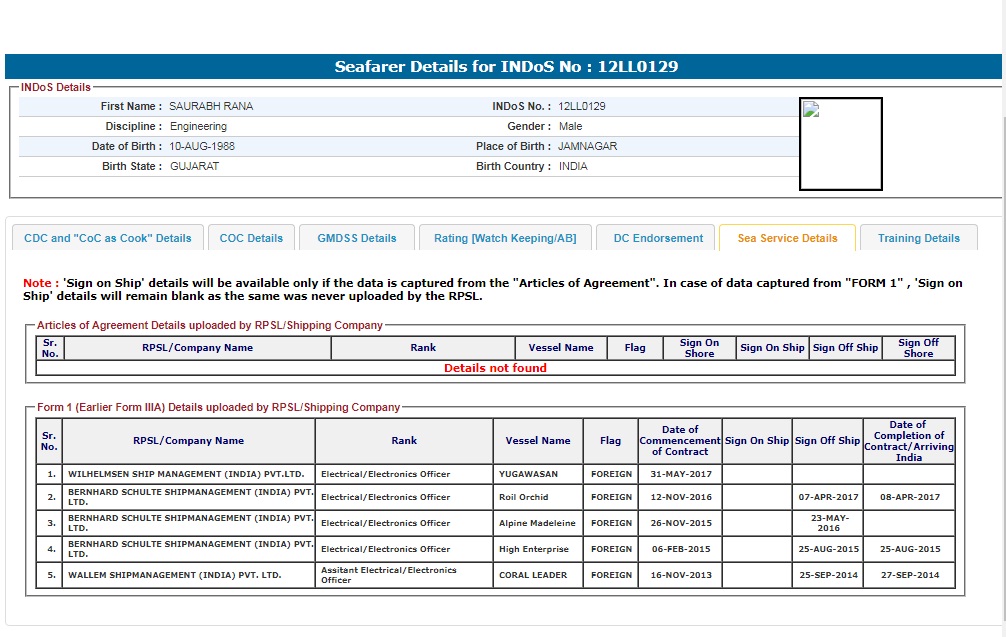Select the Rating [Watch Keeping/AB] tab
This screenshot has width=1006, height=637.
(x=505, y=238)
